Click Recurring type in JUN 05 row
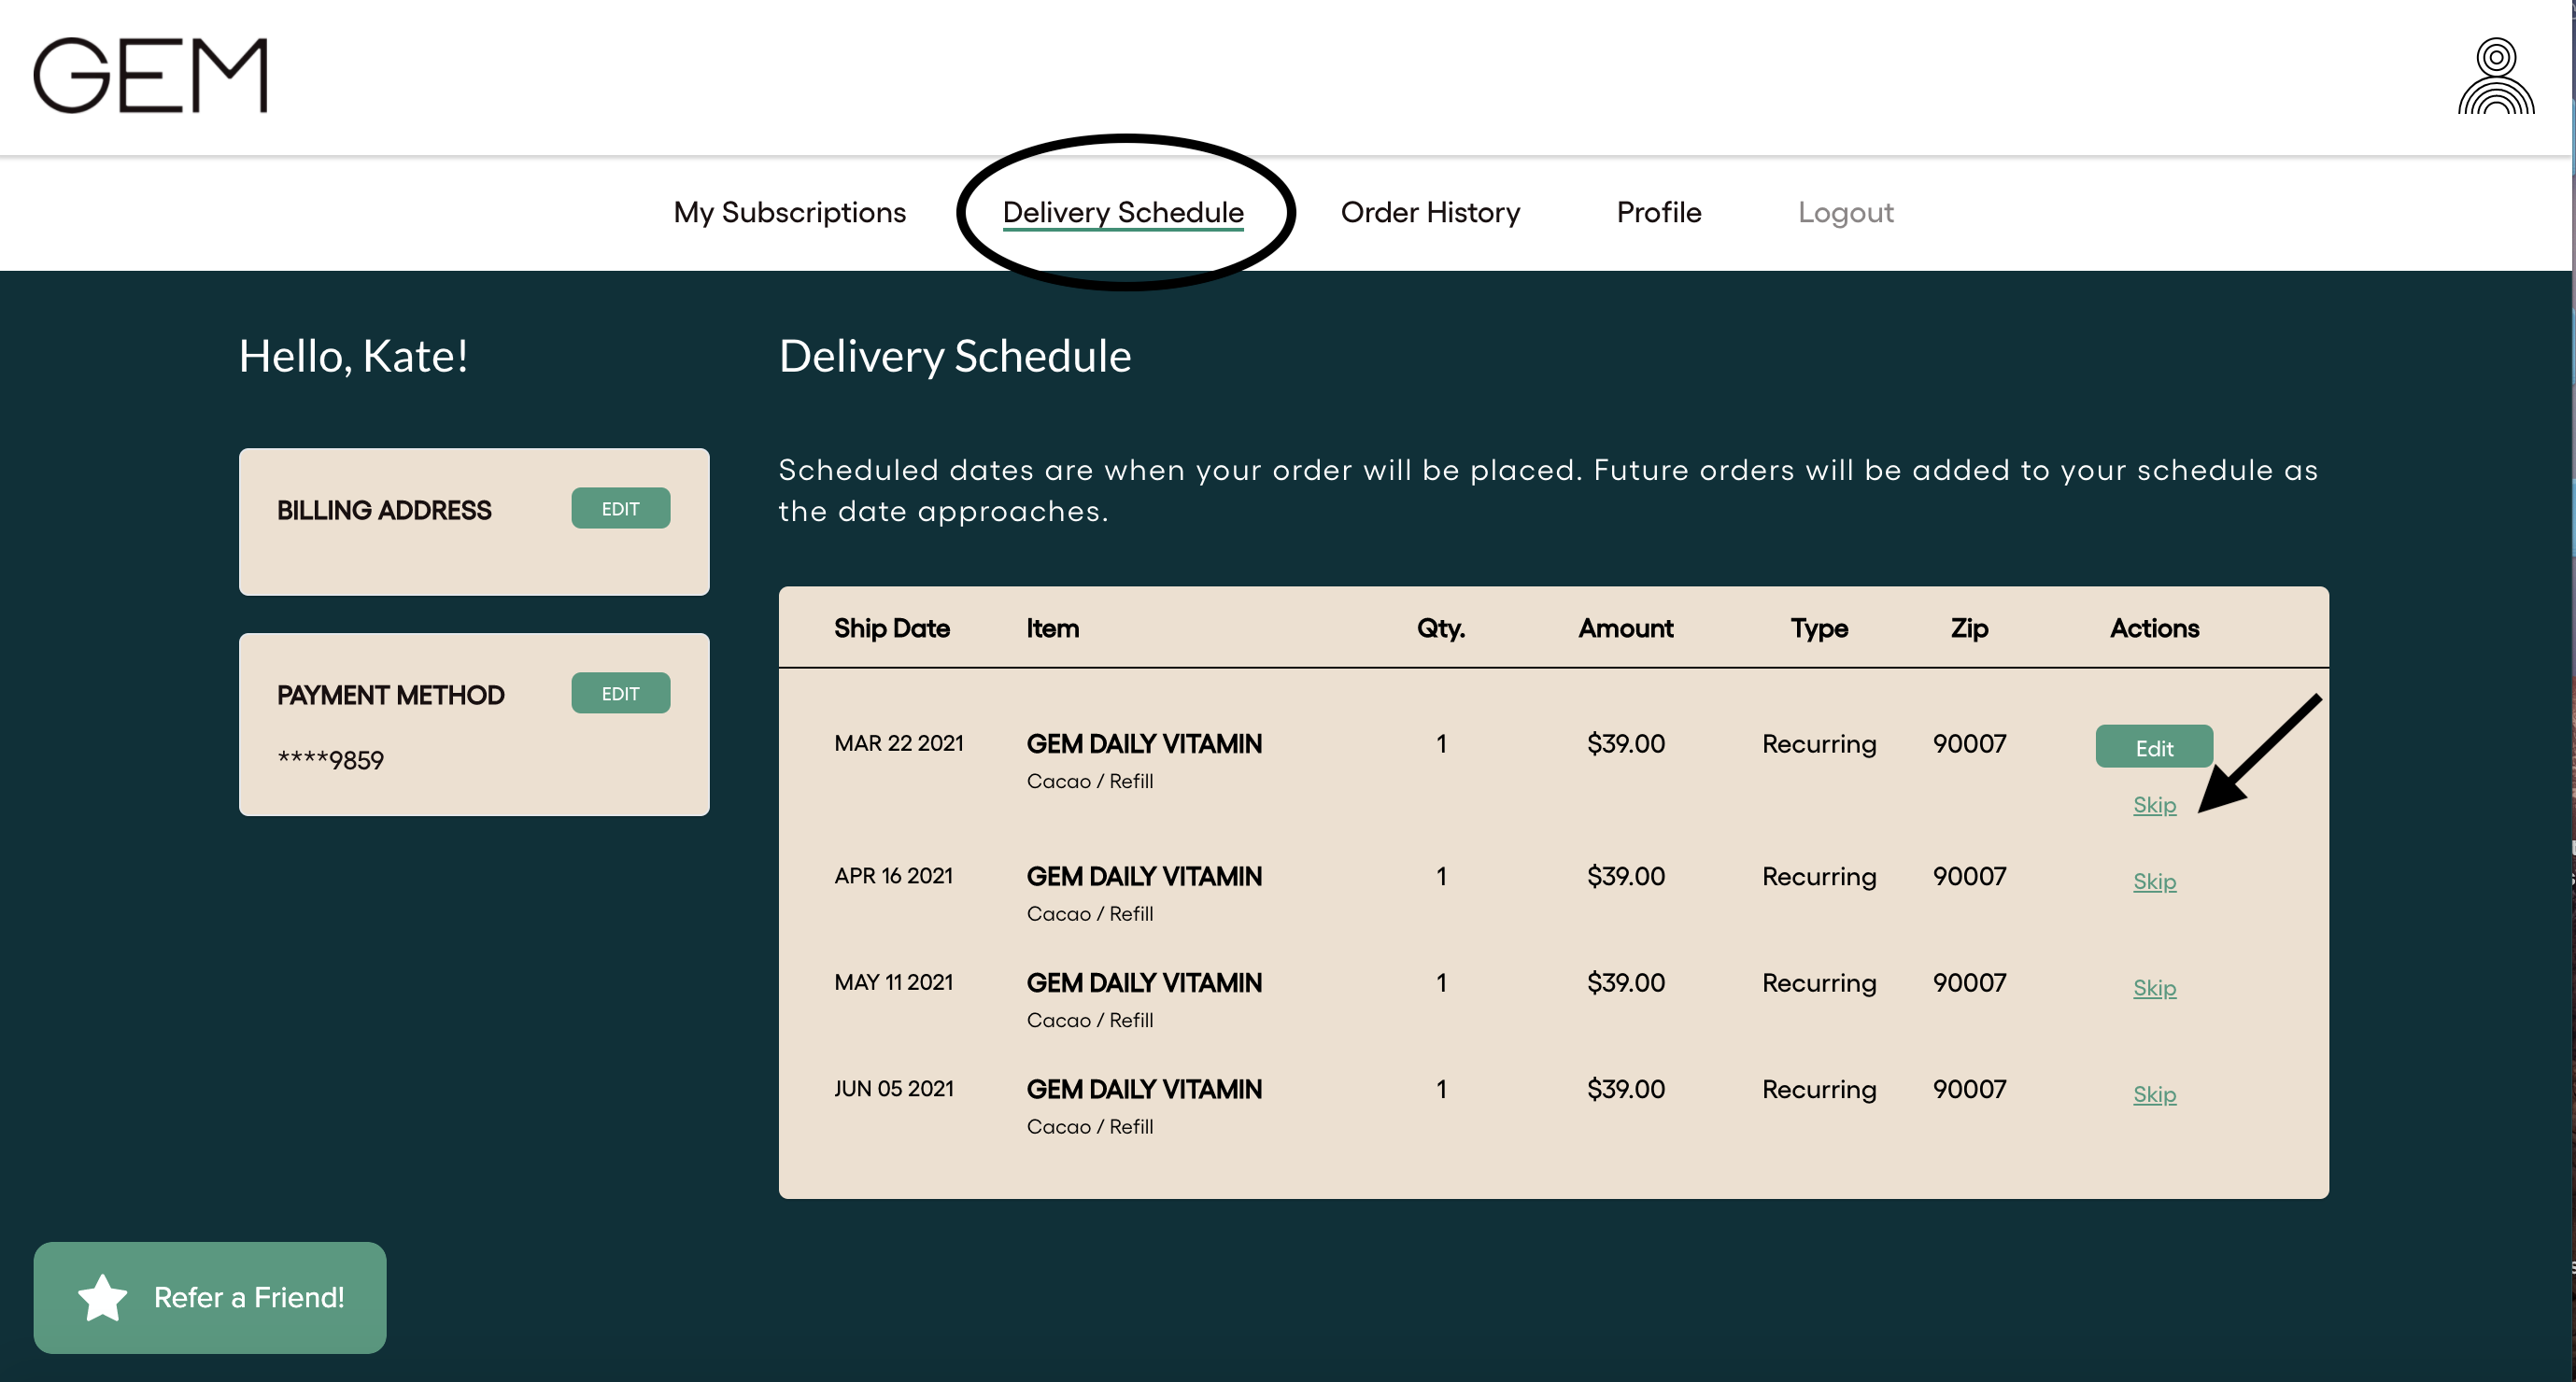The height and width of the screenshot is (1382, 2576). coord(1819,1089)
